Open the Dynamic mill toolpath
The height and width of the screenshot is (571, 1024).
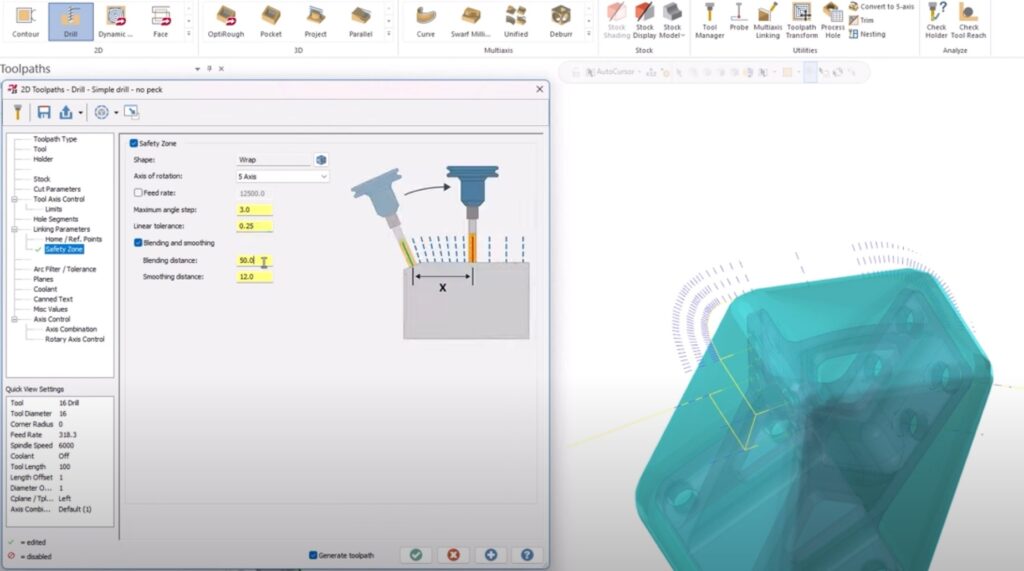pos(116,21)
